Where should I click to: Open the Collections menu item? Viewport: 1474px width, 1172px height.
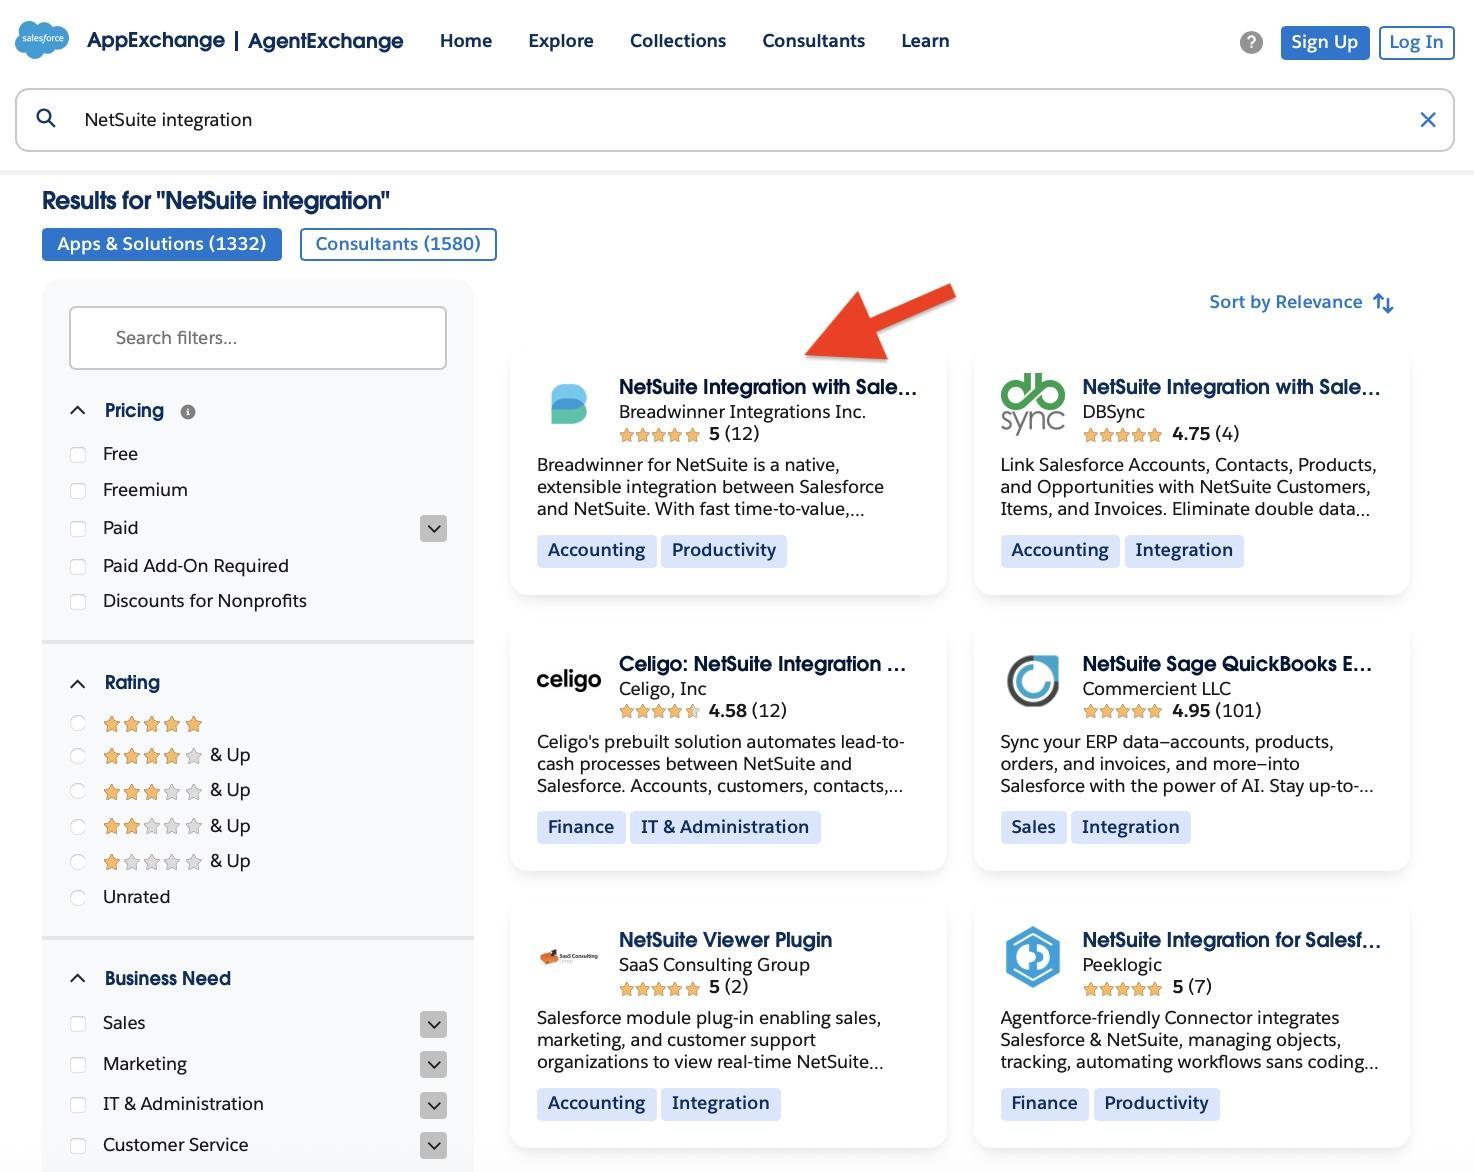point(678,41)
